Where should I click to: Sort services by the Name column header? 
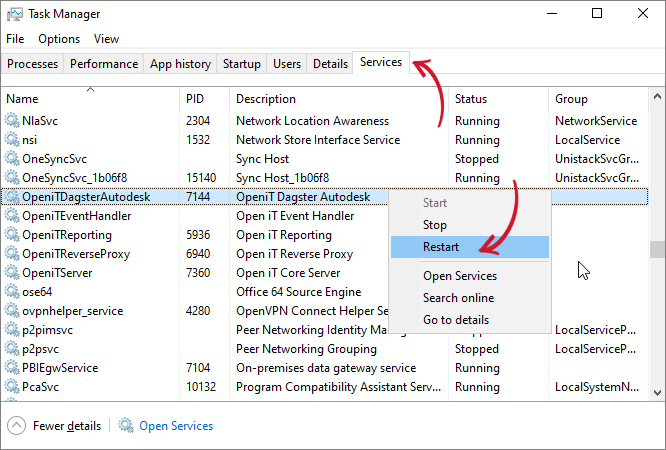22,99
